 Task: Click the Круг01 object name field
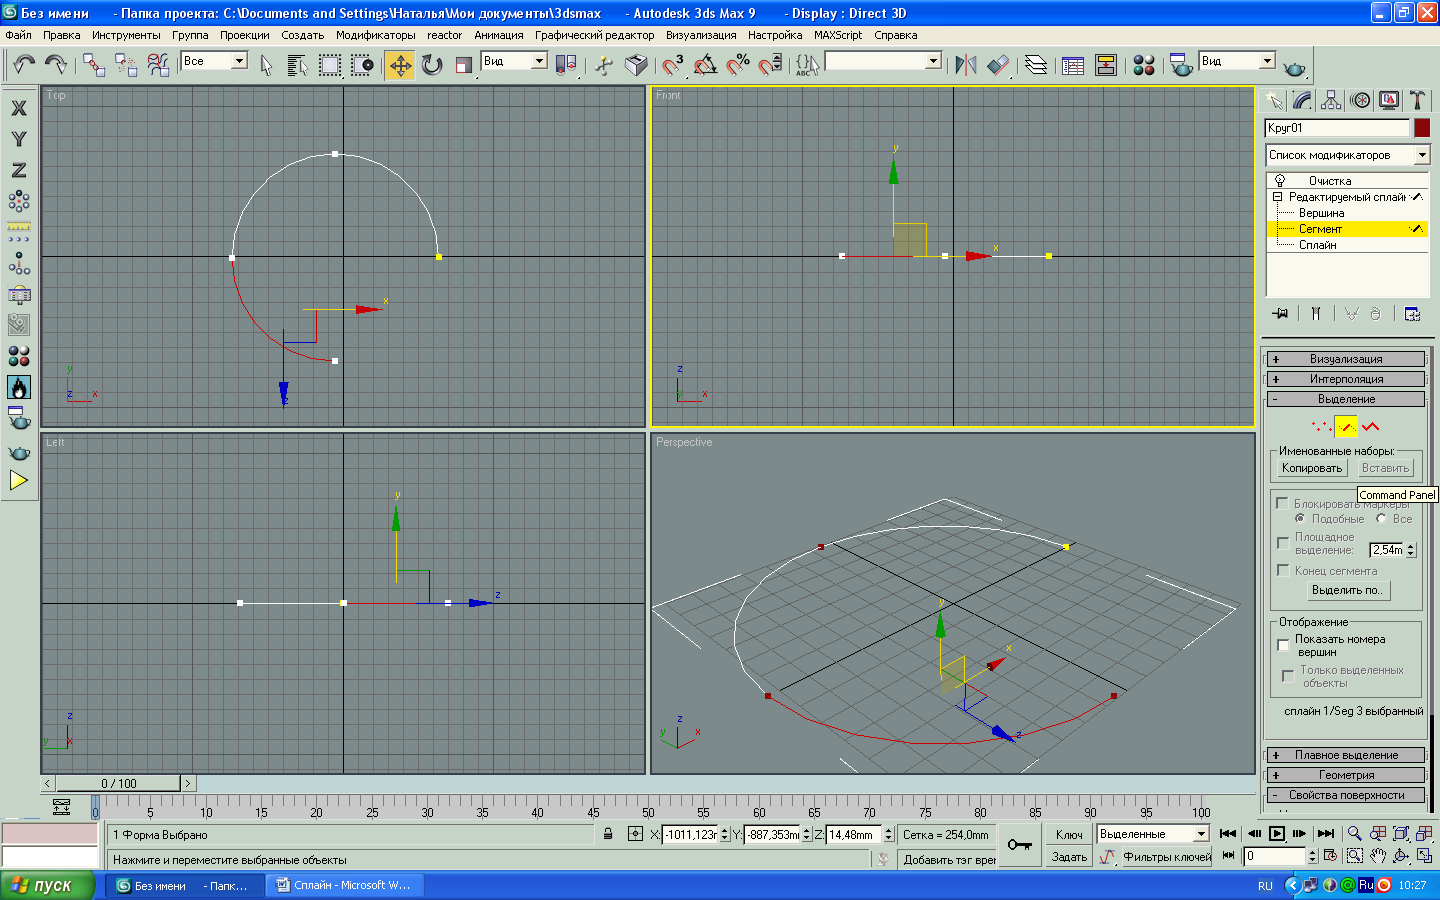pos(1337,128)
